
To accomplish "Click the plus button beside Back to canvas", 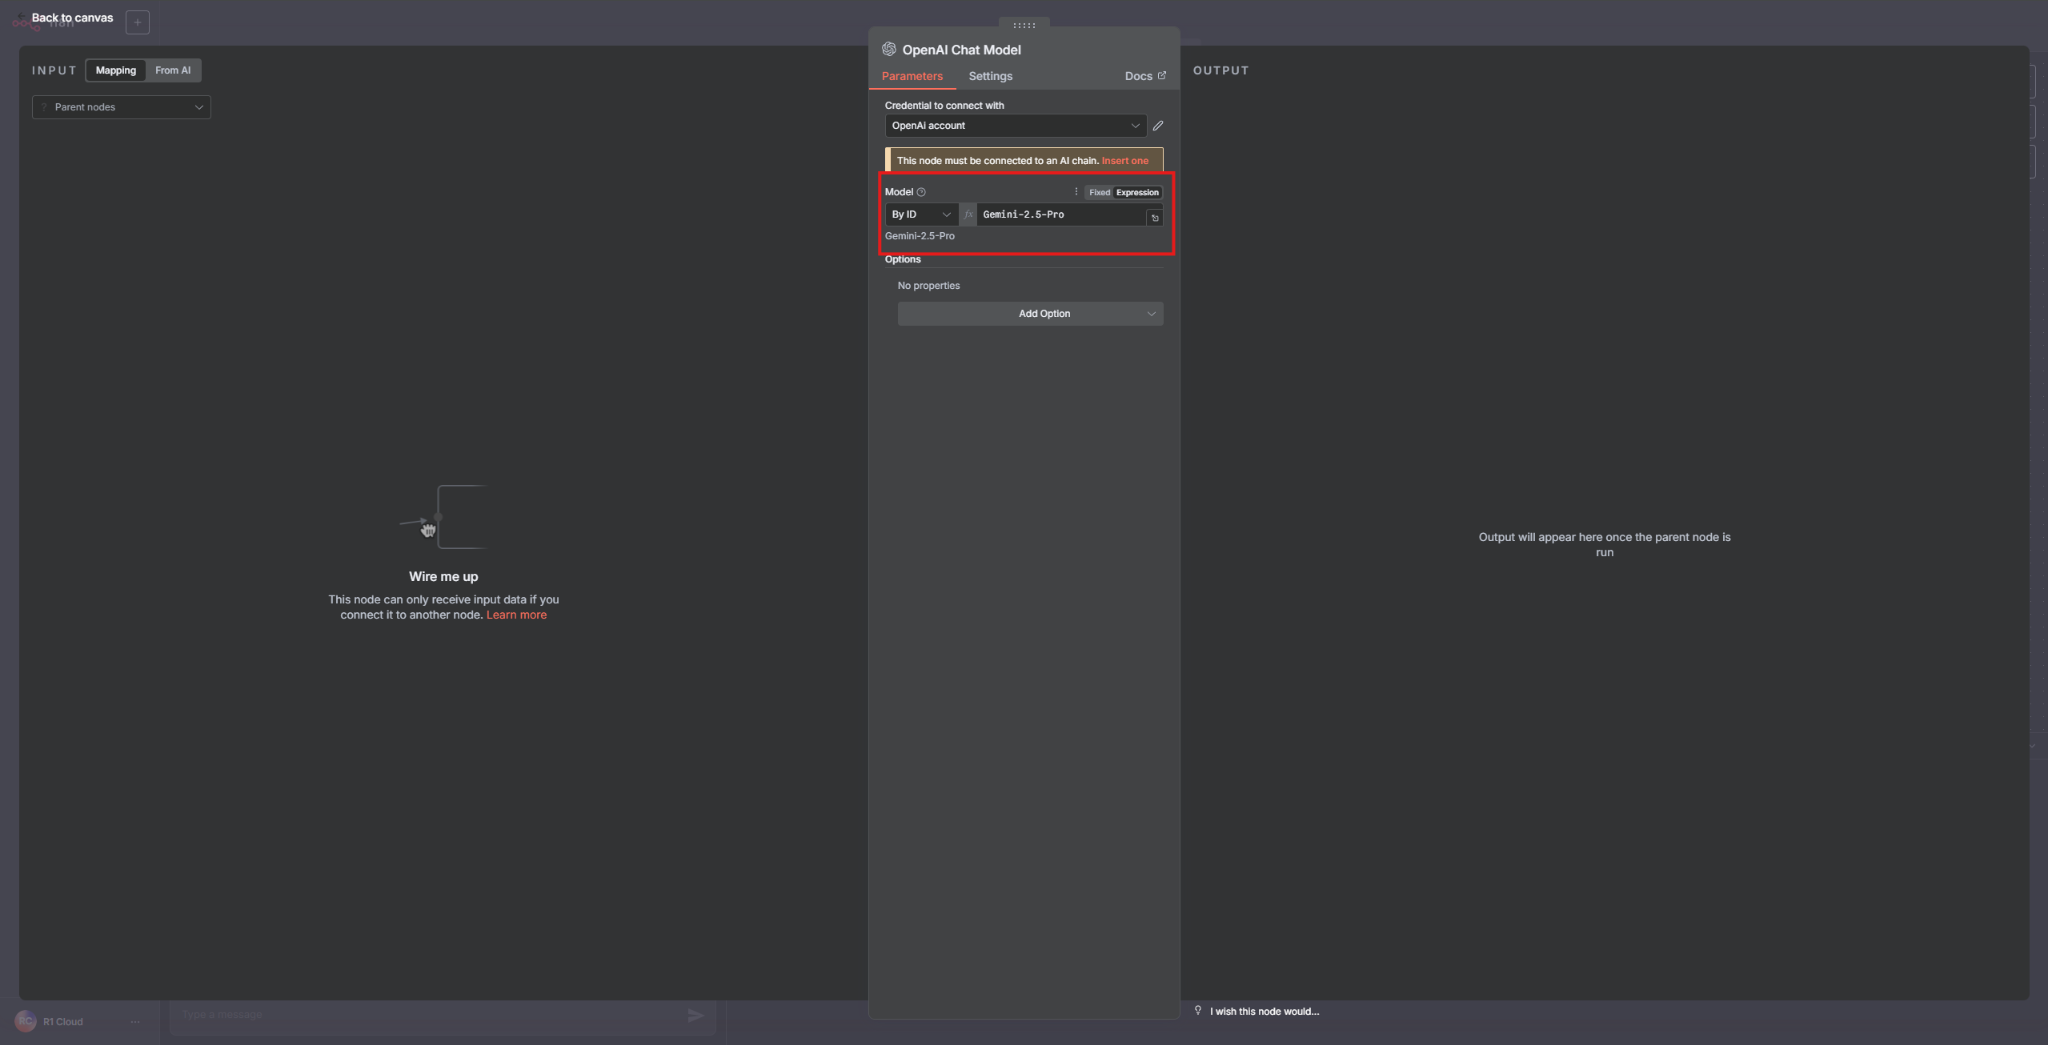I will [x=138, y=22].
